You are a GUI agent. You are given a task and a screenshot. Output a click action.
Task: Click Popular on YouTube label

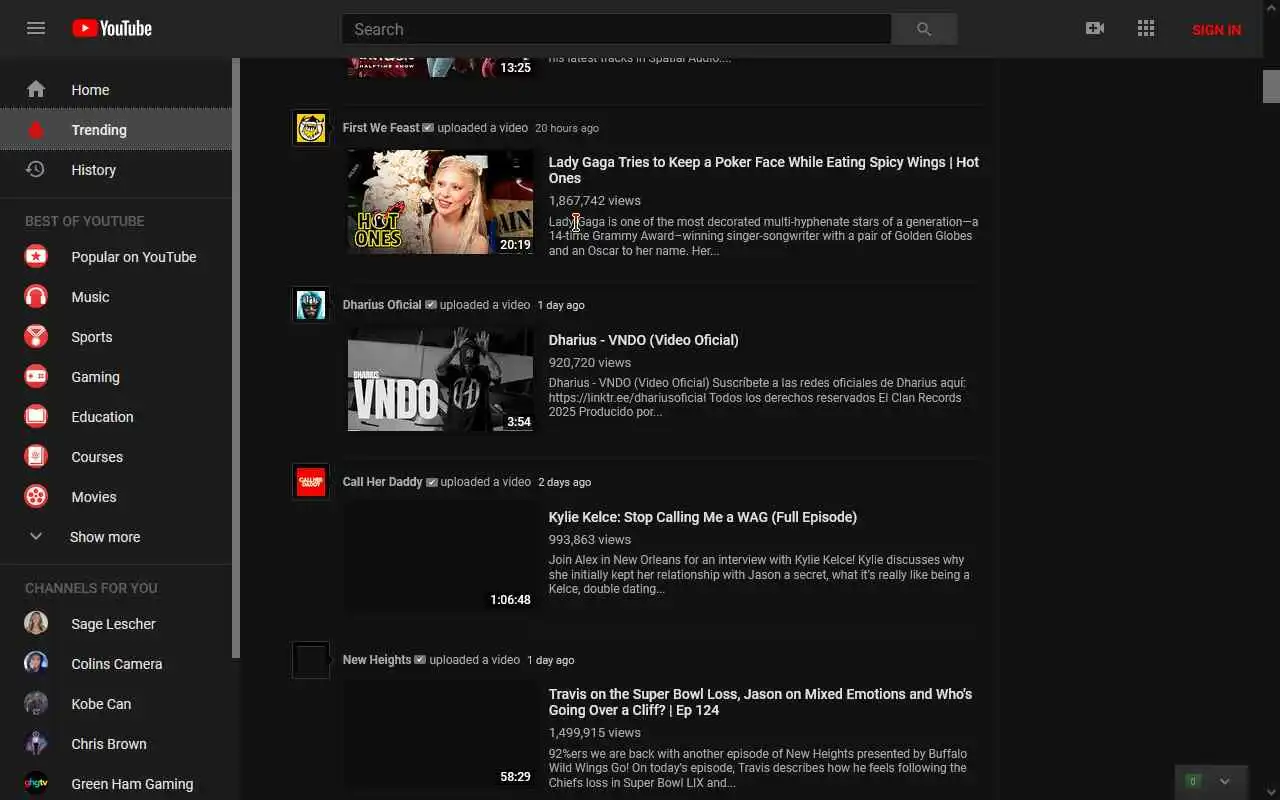[134, 257]
